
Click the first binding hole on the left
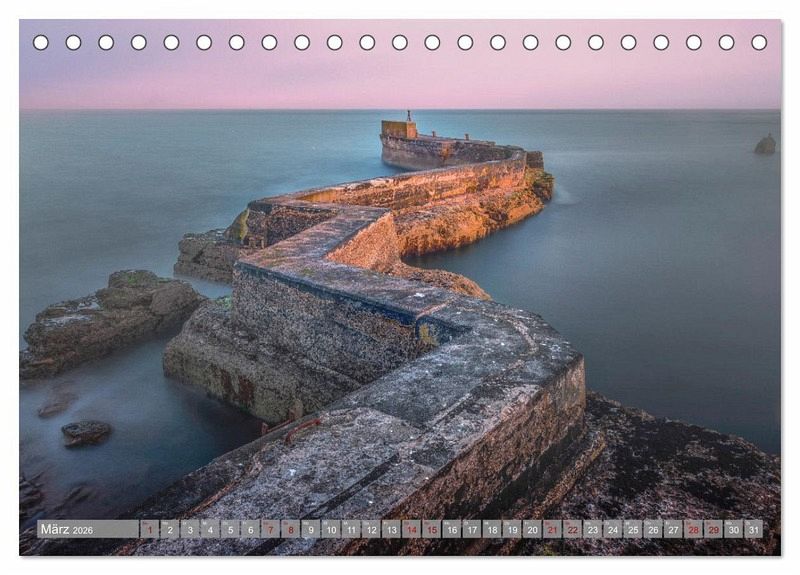[41, 42]
